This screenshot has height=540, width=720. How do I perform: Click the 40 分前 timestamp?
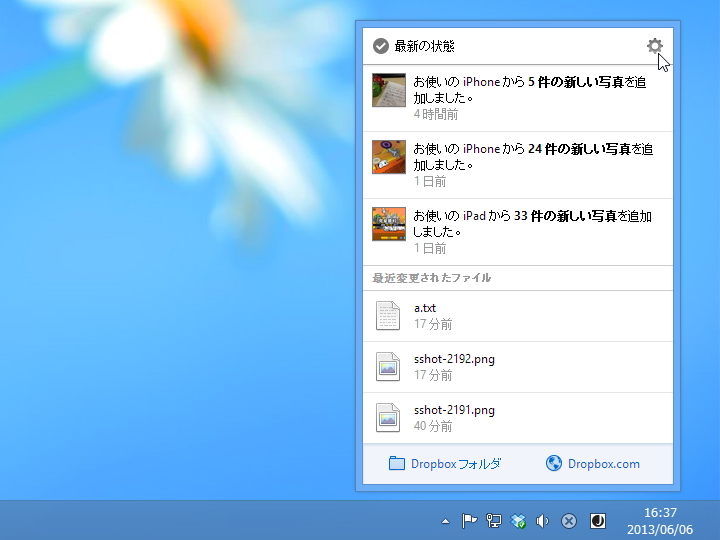(x=433, y=426)
